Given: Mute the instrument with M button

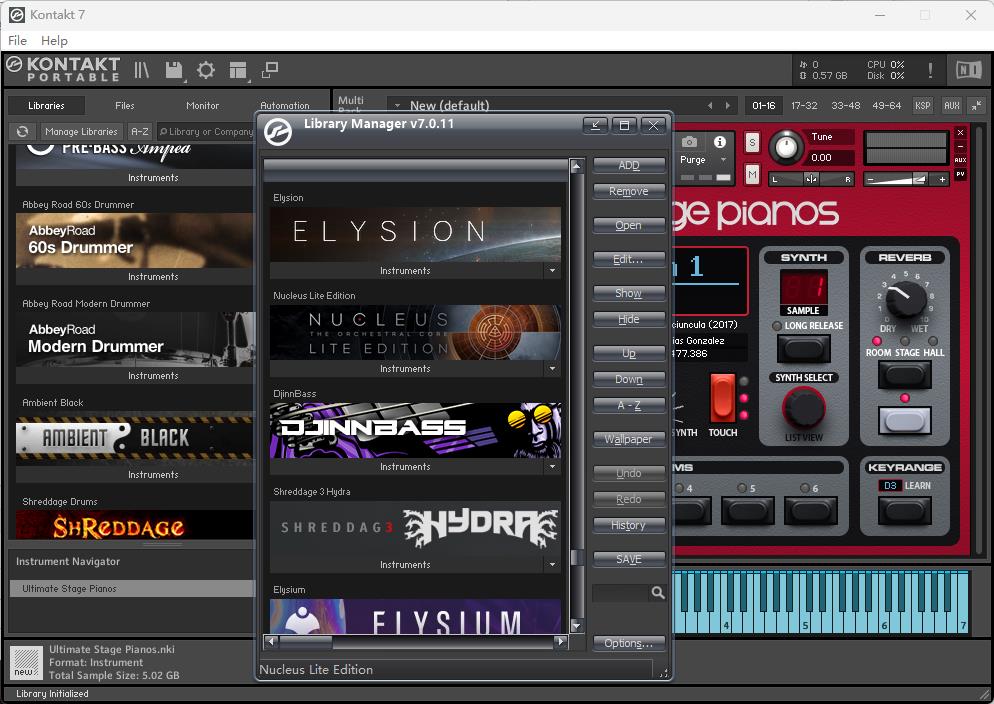Looking at the screenshot, I should (752, 175).
